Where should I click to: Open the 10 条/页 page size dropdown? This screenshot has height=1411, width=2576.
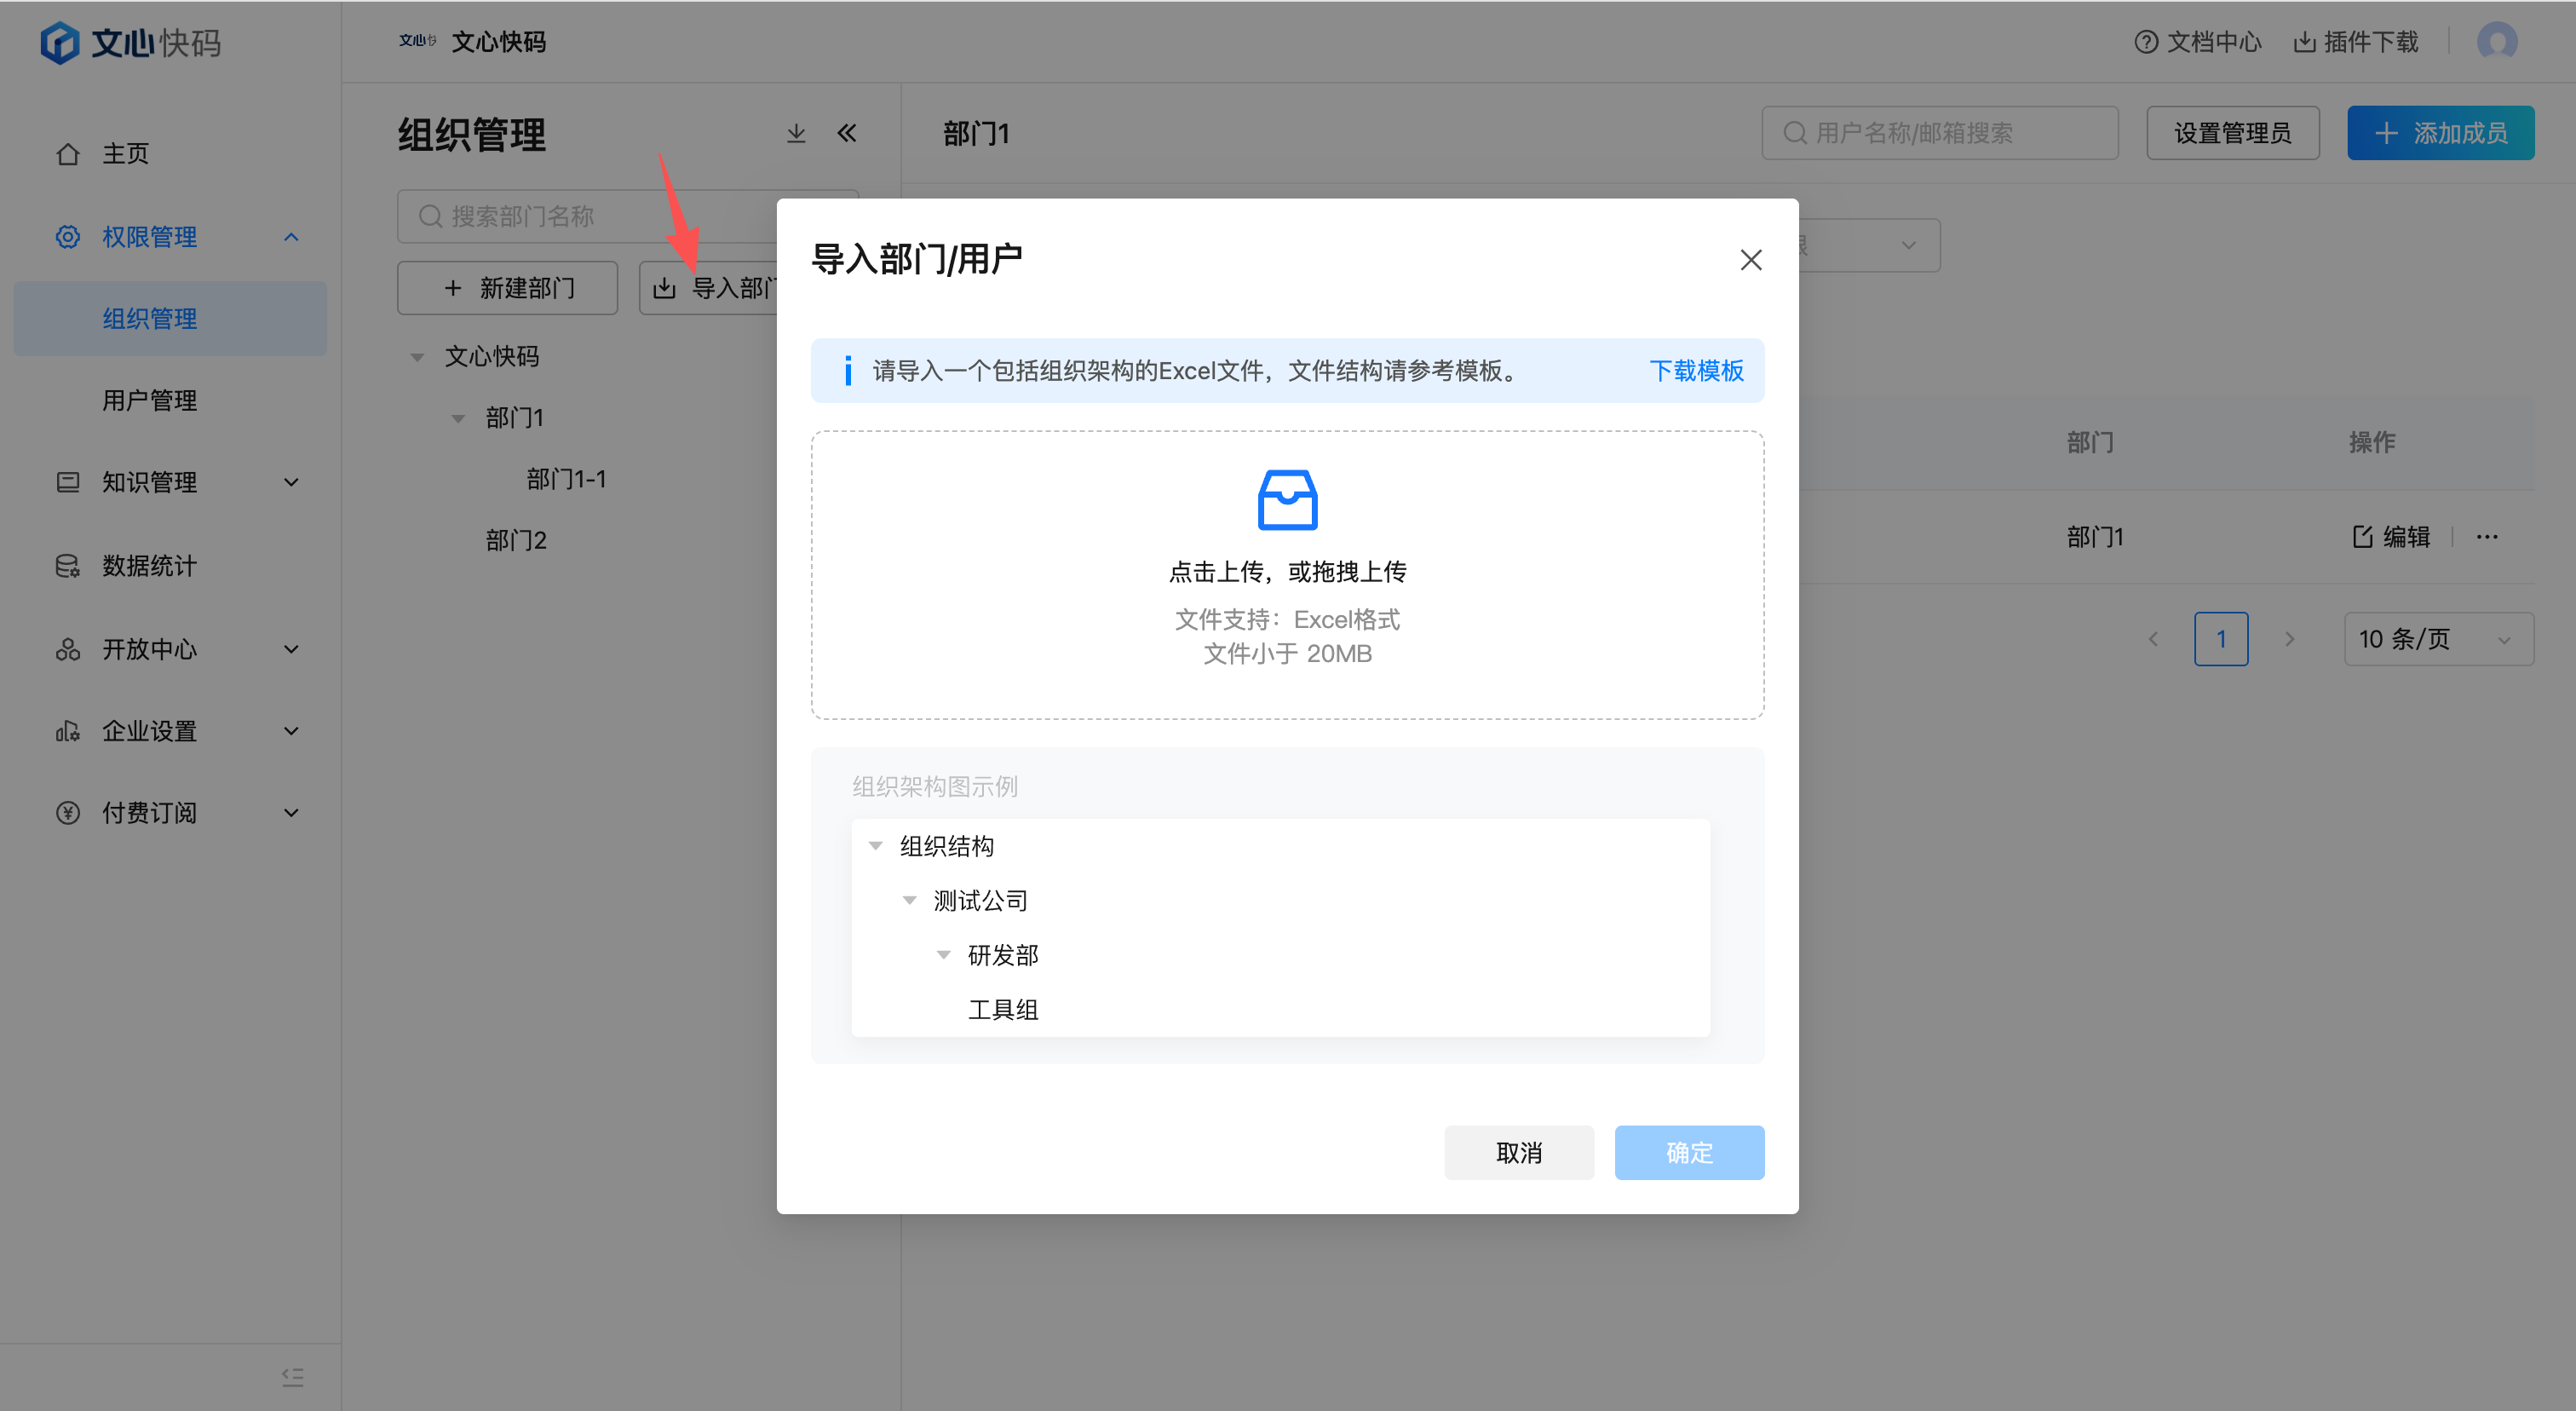(x=2438, y=639)
